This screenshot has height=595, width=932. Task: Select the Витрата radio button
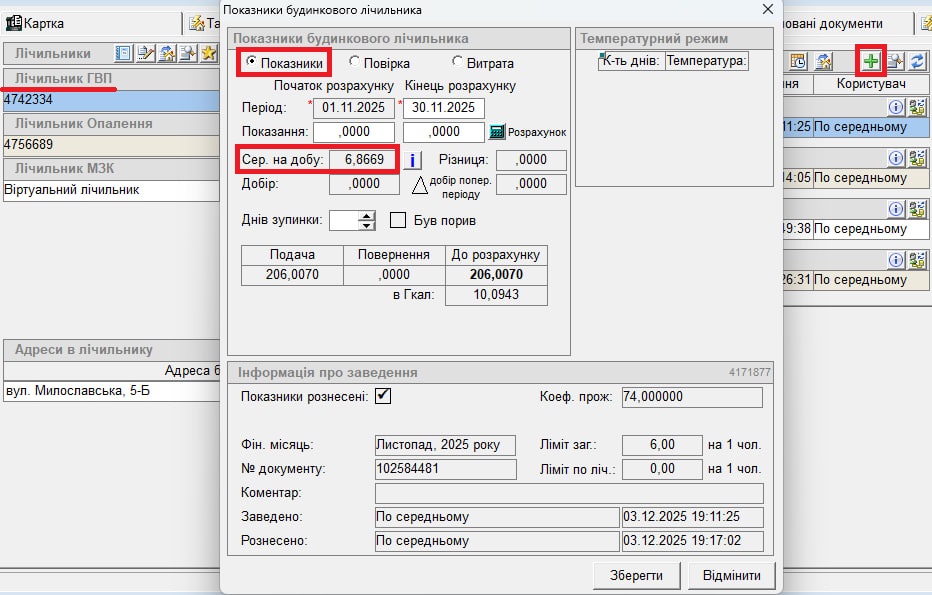point(458,63)
